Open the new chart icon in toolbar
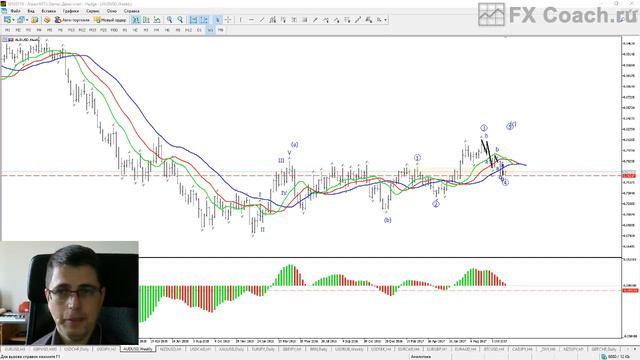Screen dimensions: 640x360 coord(7,20)
